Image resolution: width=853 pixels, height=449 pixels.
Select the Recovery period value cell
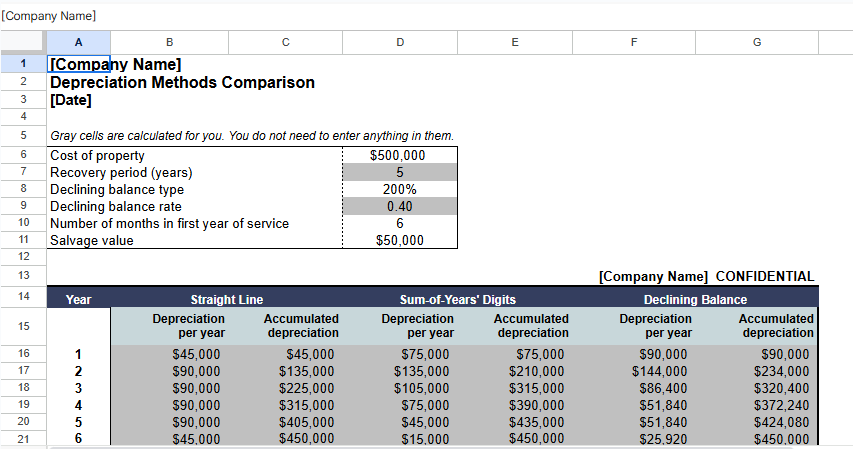pos(399,172)
